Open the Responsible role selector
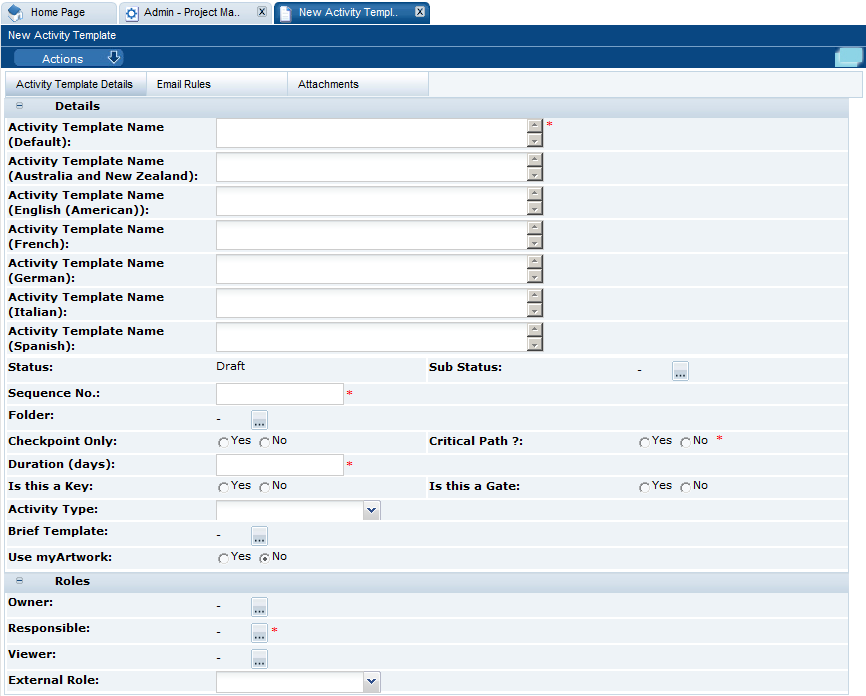 tap(259, 633)
